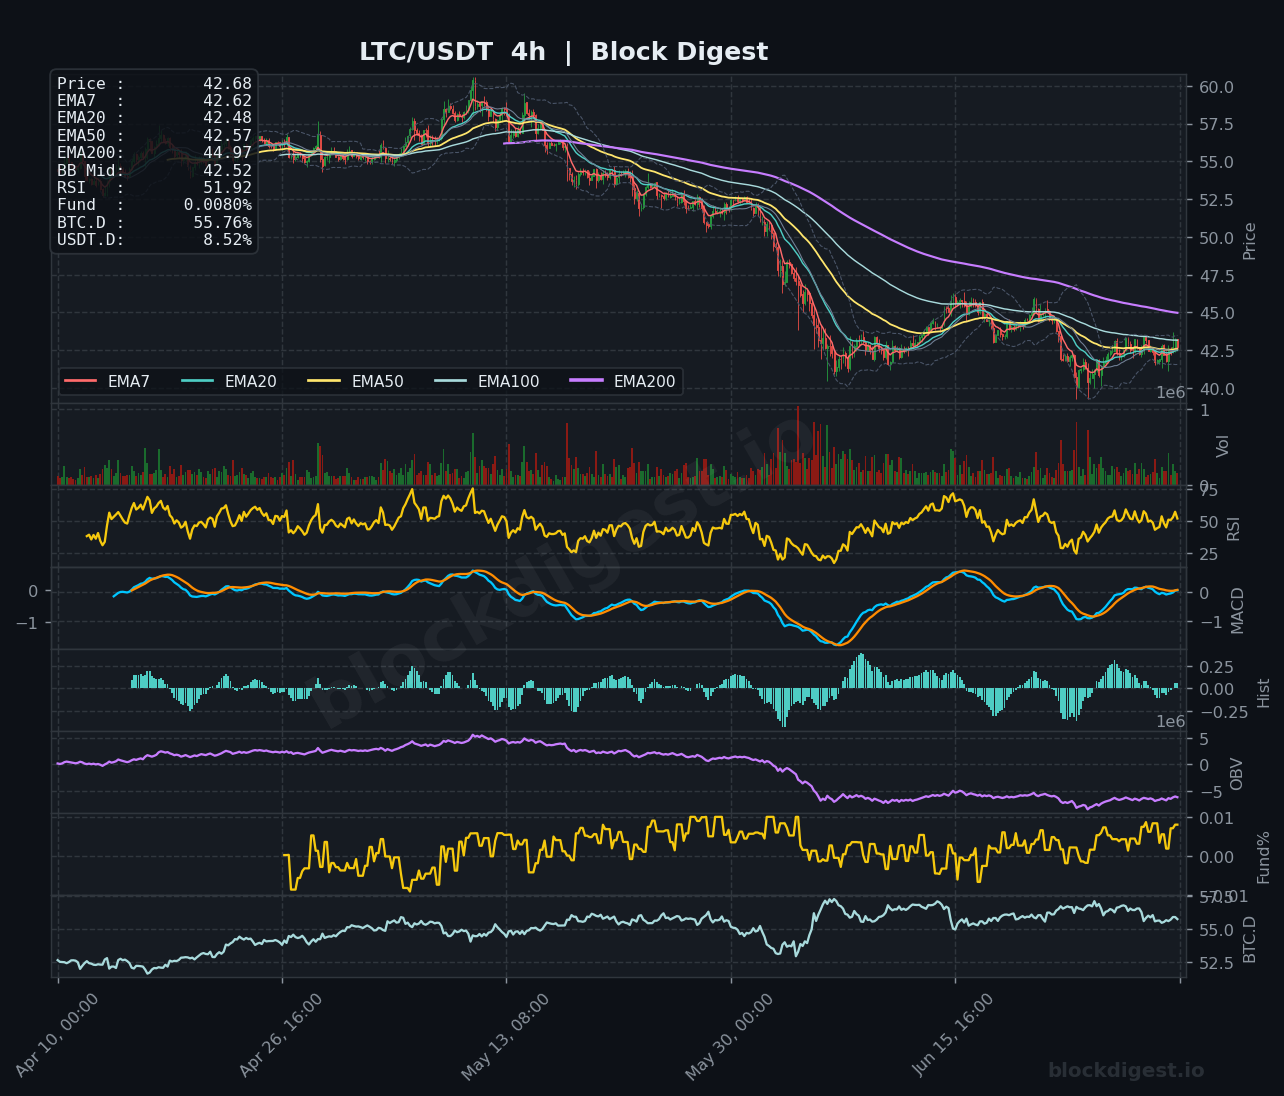
Task: Click the 57.5 price axis tick
Action: 1215,125
